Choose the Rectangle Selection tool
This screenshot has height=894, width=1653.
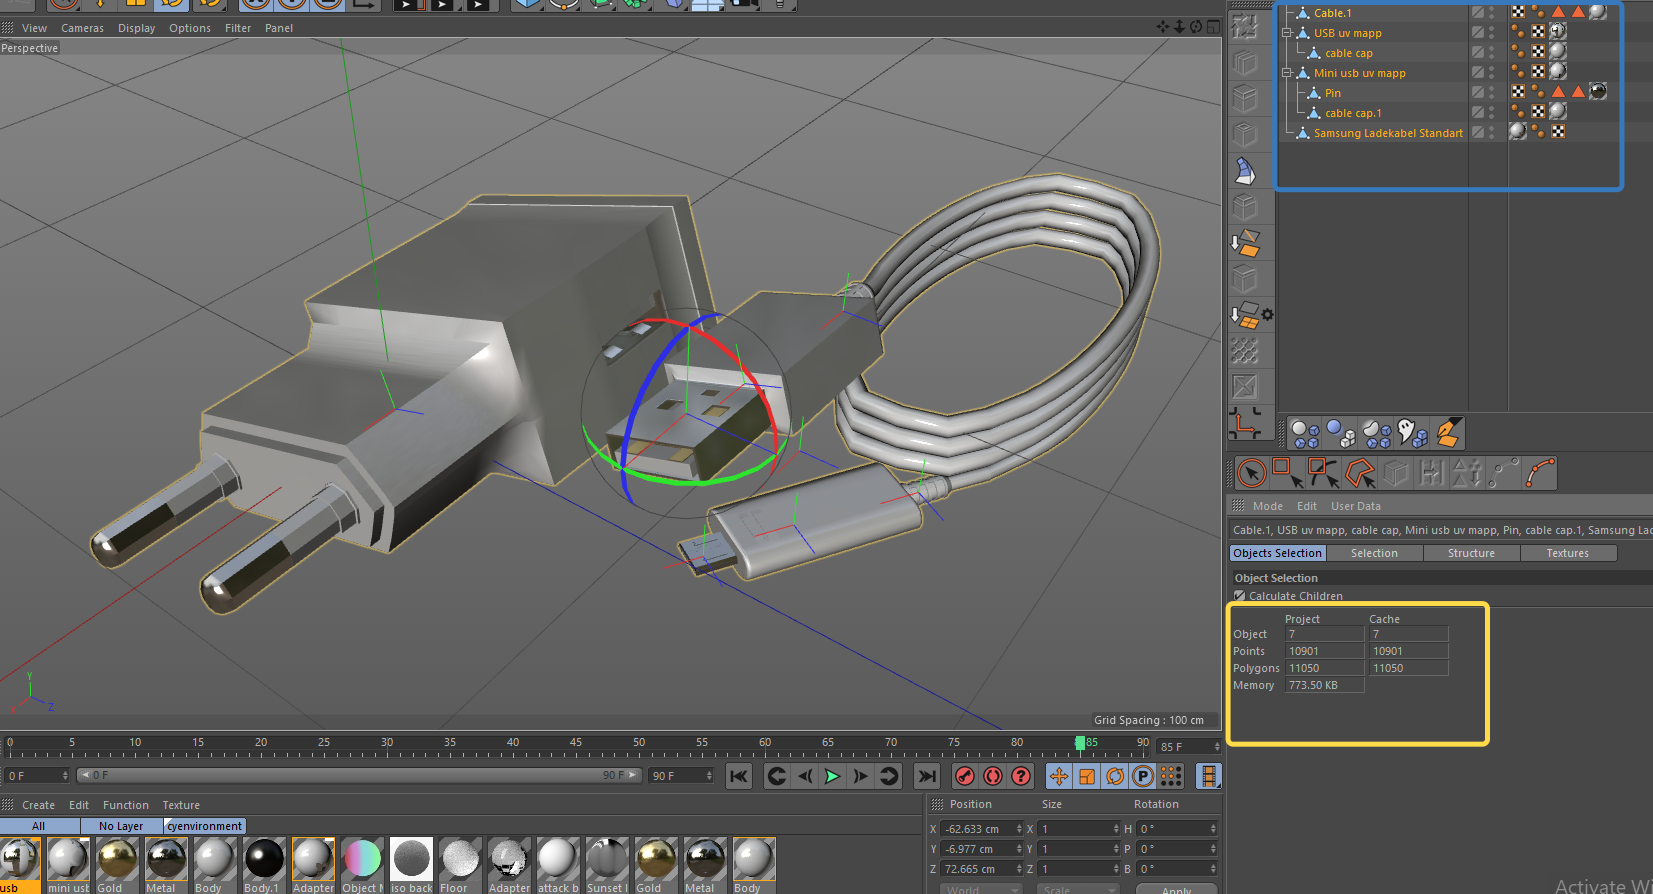point(1286,472)
